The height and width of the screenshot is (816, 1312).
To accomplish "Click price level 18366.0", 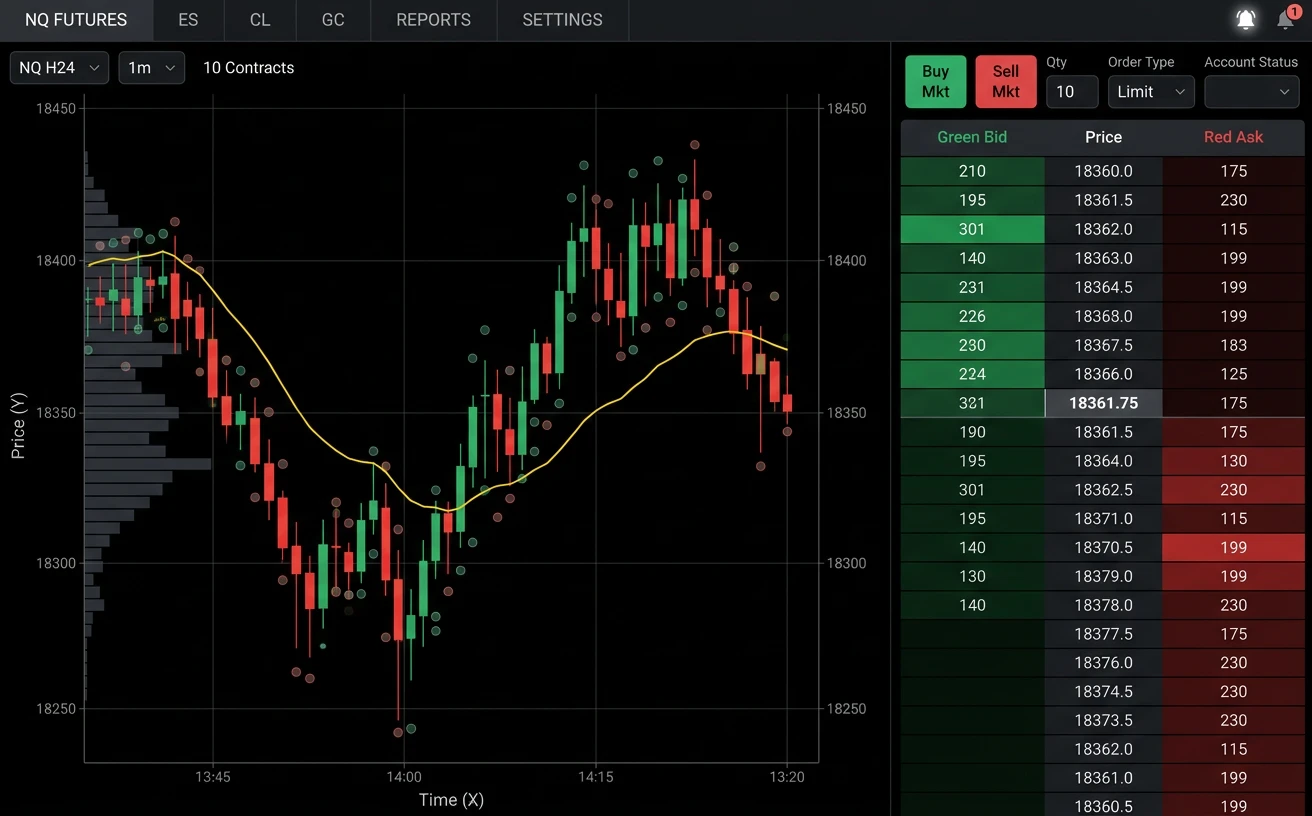I will point(1103,374).
